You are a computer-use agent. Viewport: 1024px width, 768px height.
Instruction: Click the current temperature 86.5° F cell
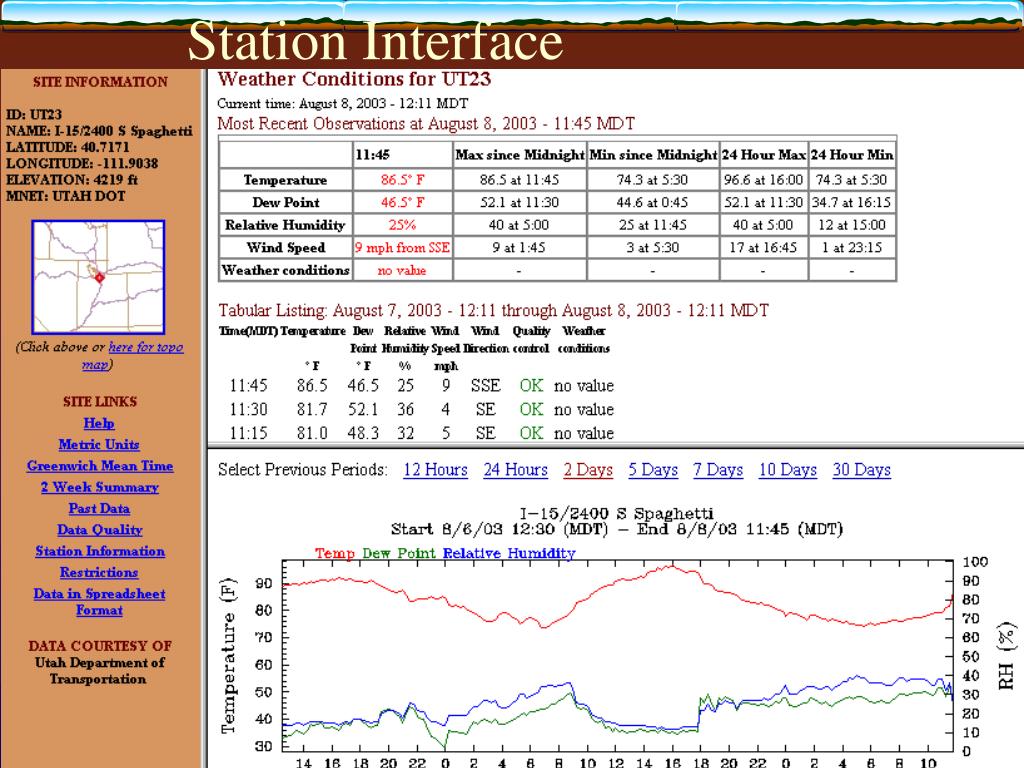[x=402, y=180]
